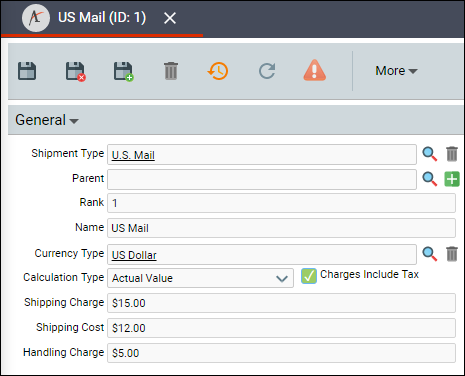
Task: Click the Aptify logo icon in tab
Action: [x=36, y=18]
